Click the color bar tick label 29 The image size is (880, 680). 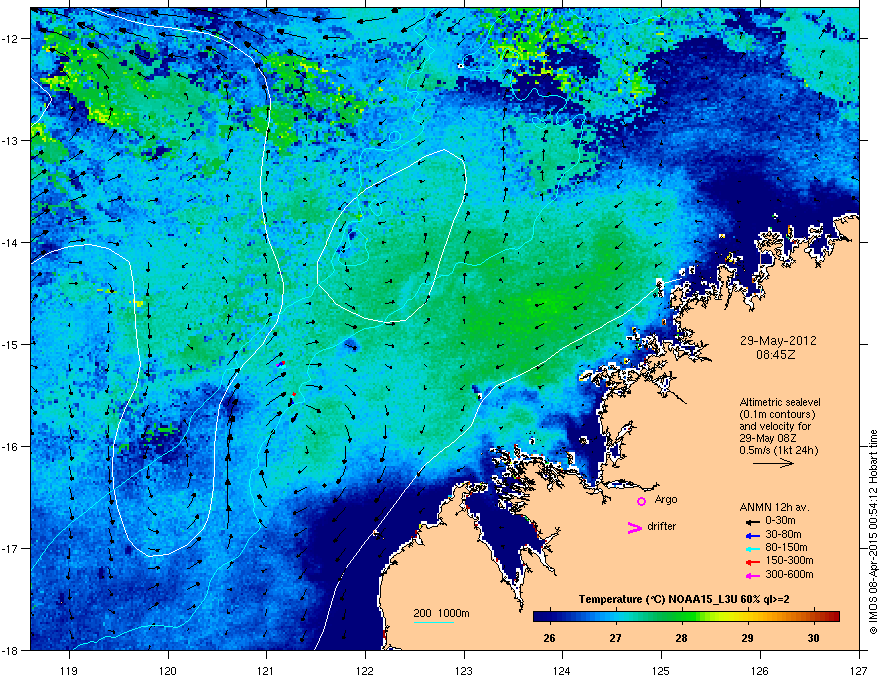pyautogui.click(x=748, y=638)
